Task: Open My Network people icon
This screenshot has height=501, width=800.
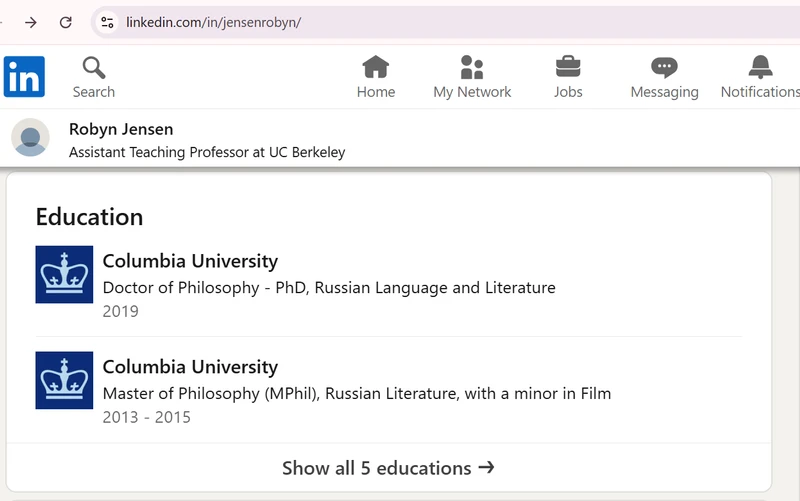Action: click(472, 67)
